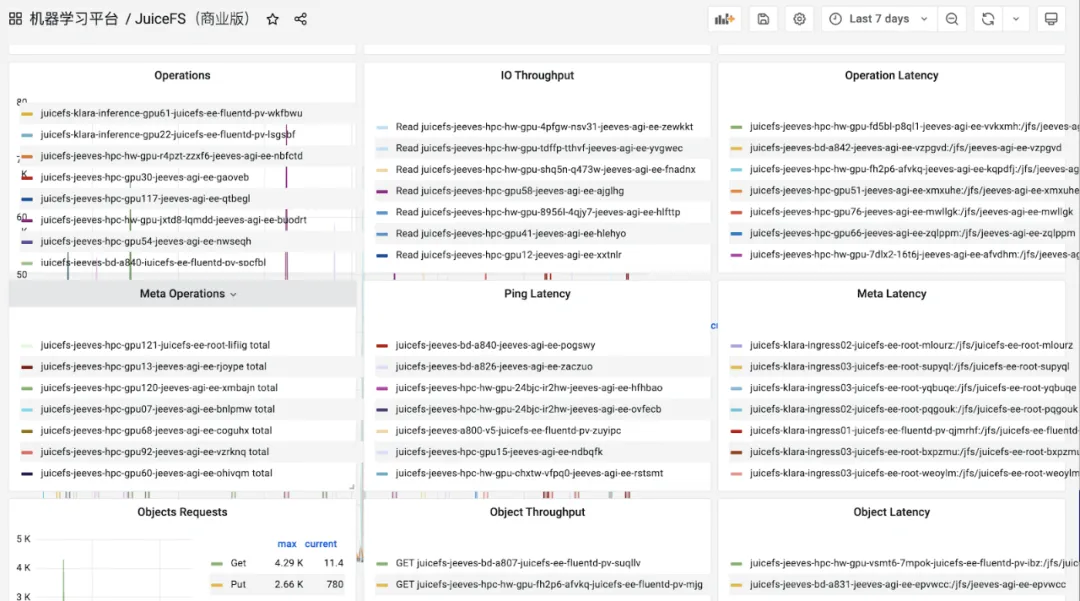Click the yellow Put series color swatch
Screen dimensions: 1080x601
217,585
